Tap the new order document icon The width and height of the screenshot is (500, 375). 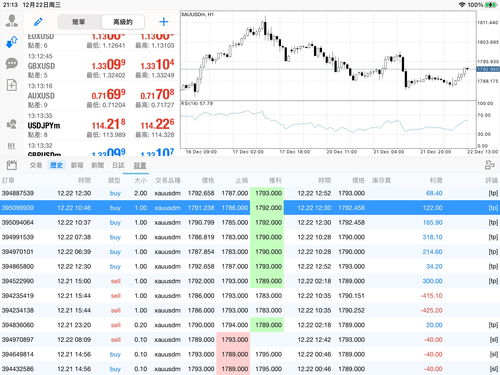[x=12, y=85]
